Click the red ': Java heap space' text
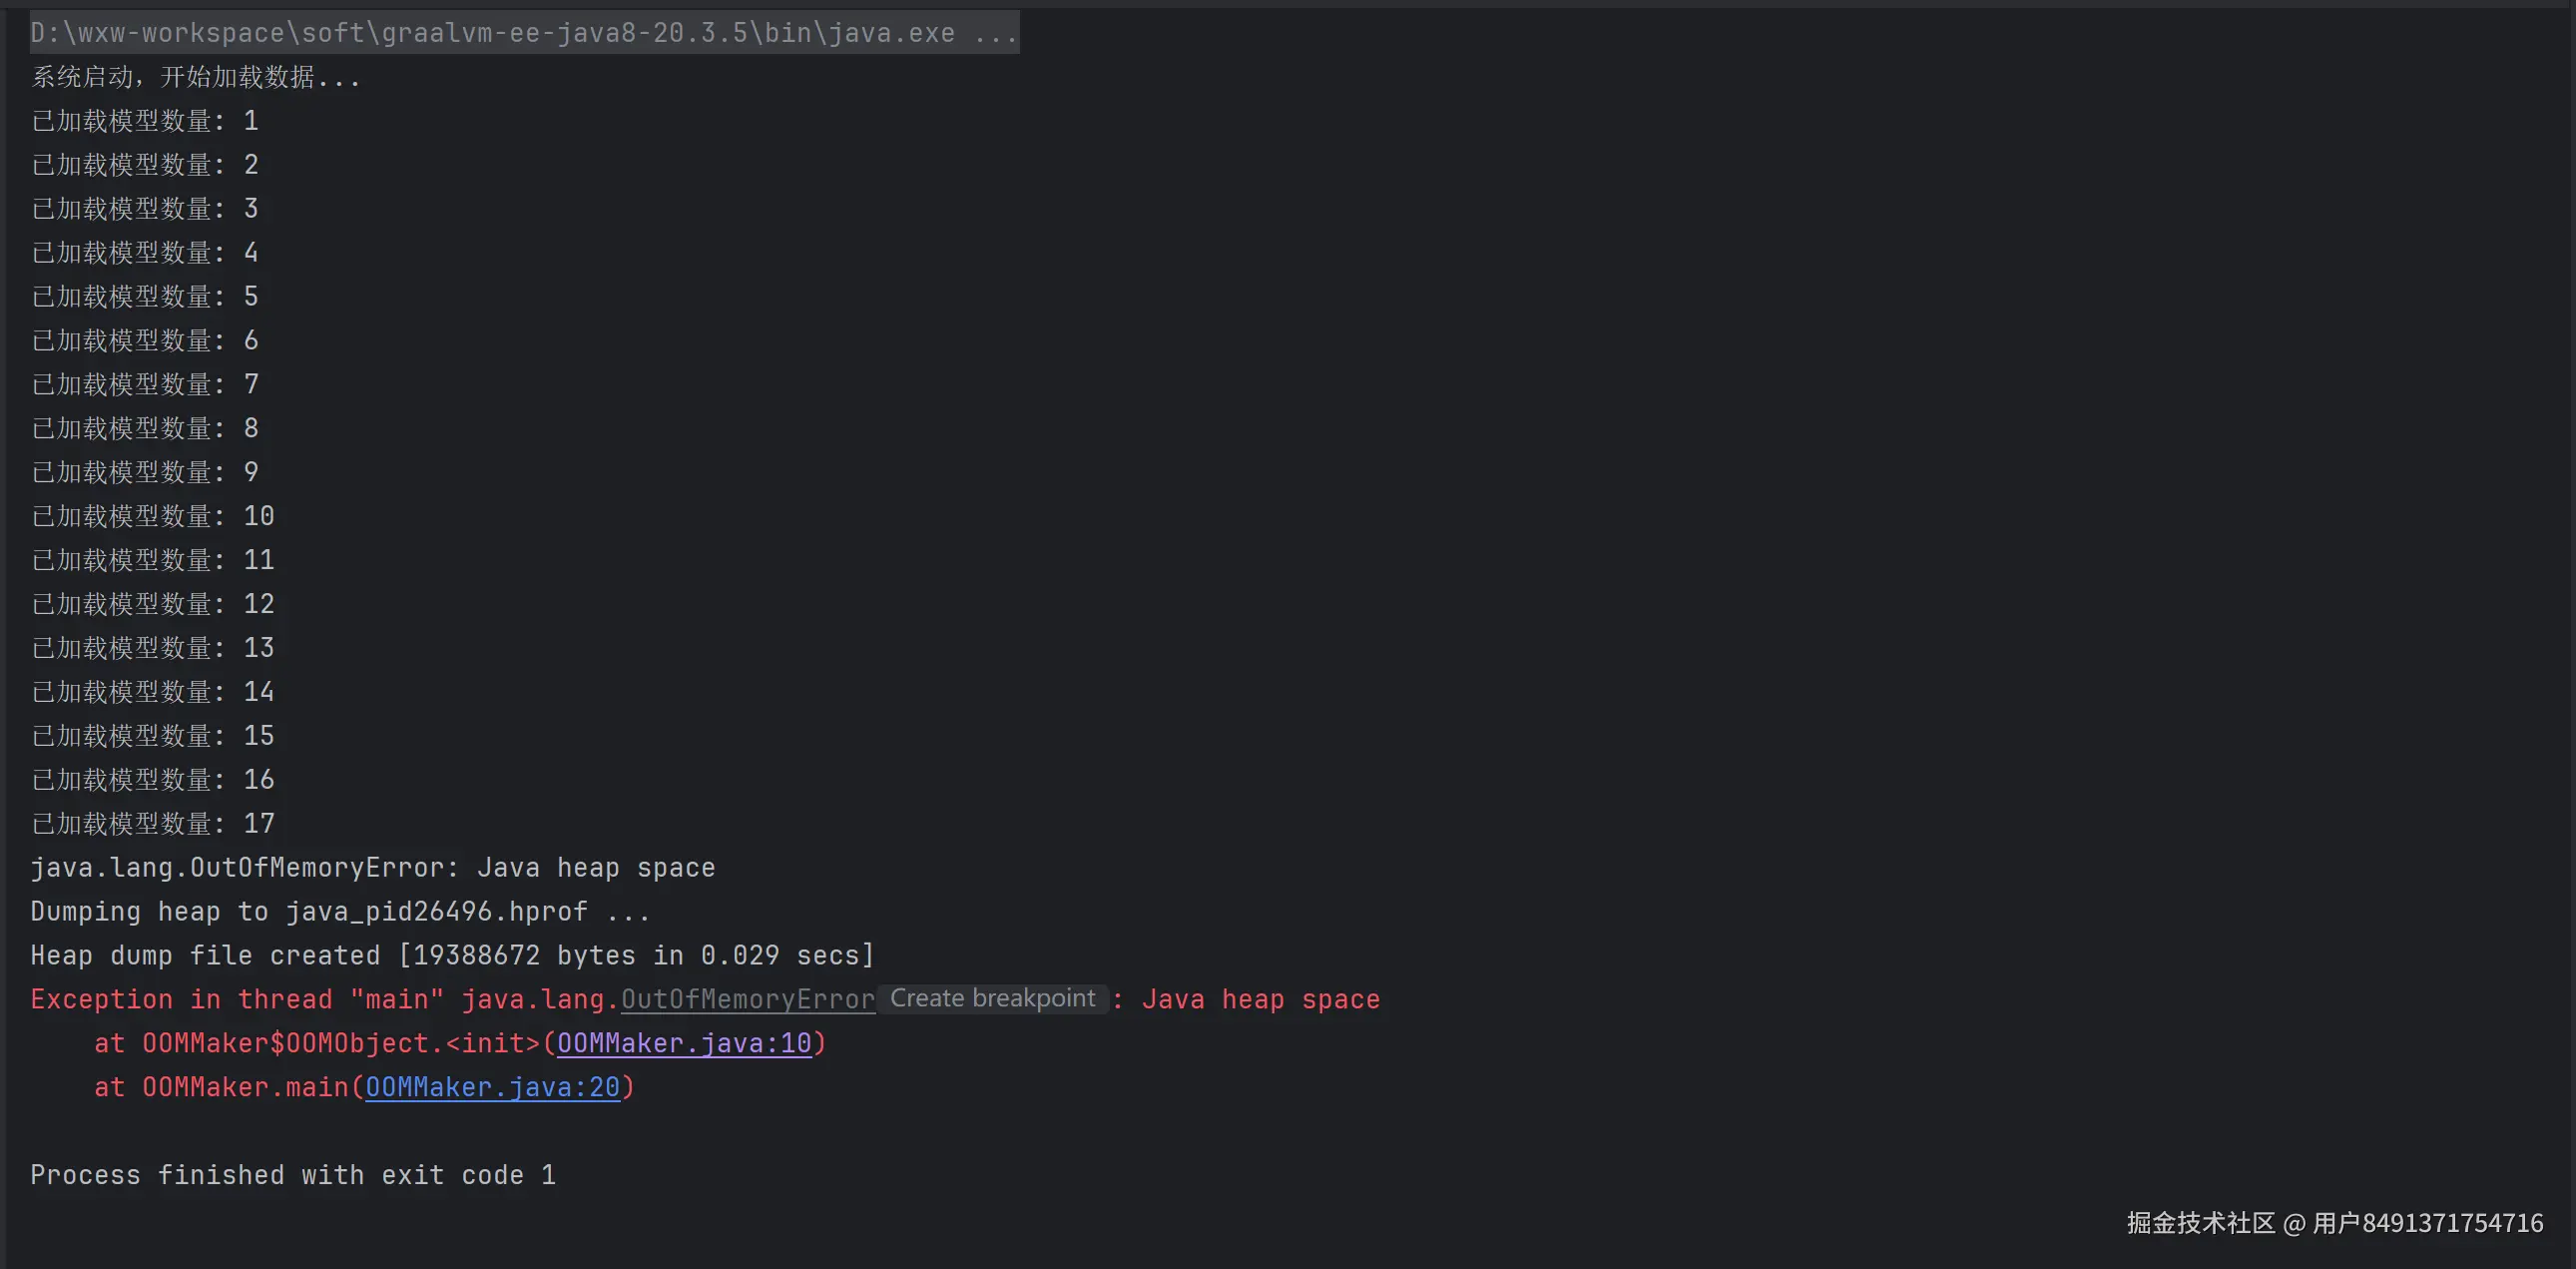 (1258, 999)
